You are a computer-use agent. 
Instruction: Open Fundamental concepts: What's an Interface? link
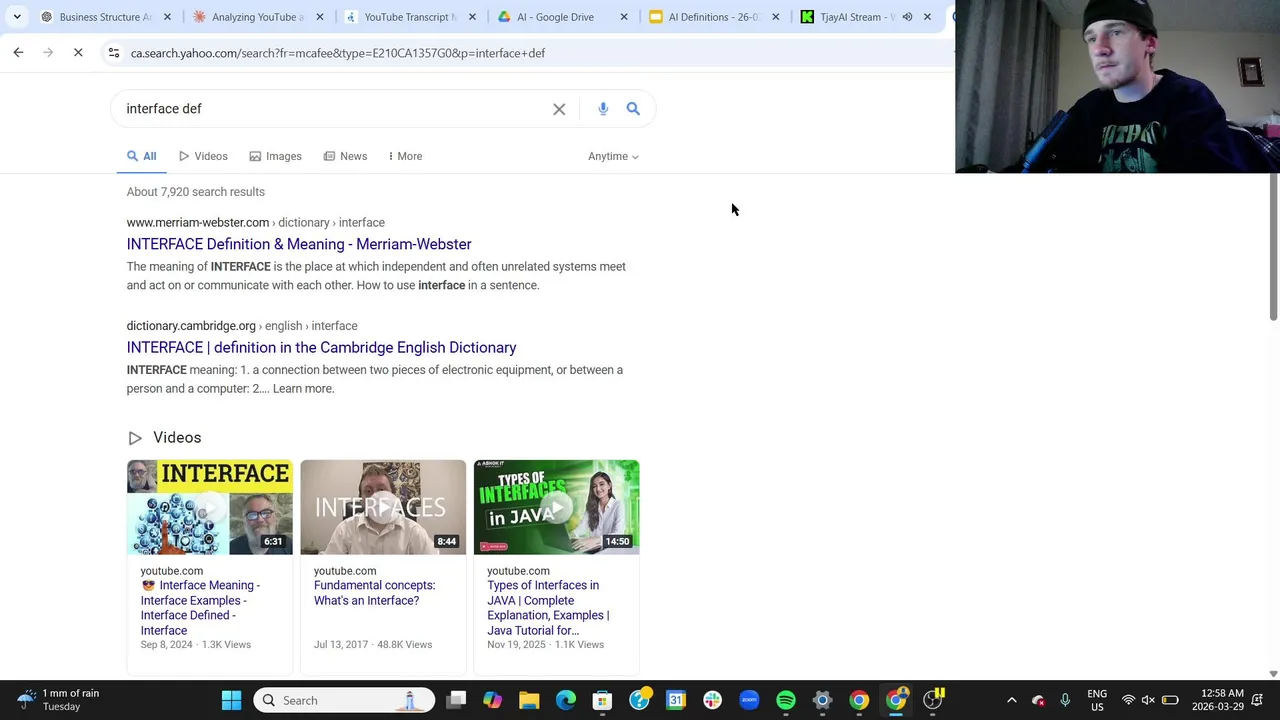pyautogui.click(x=374, y=593)
